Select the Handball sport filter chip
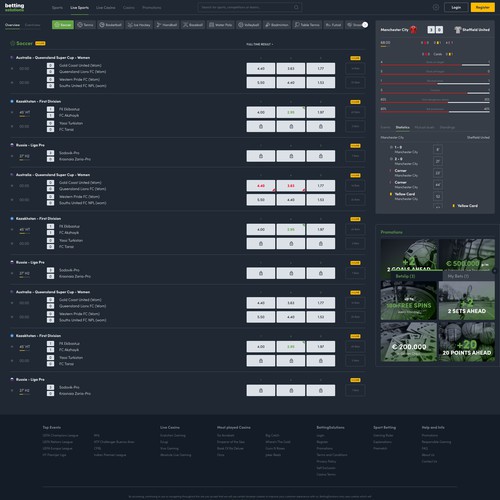The image size is (500, 500). [x=167, y=25]
